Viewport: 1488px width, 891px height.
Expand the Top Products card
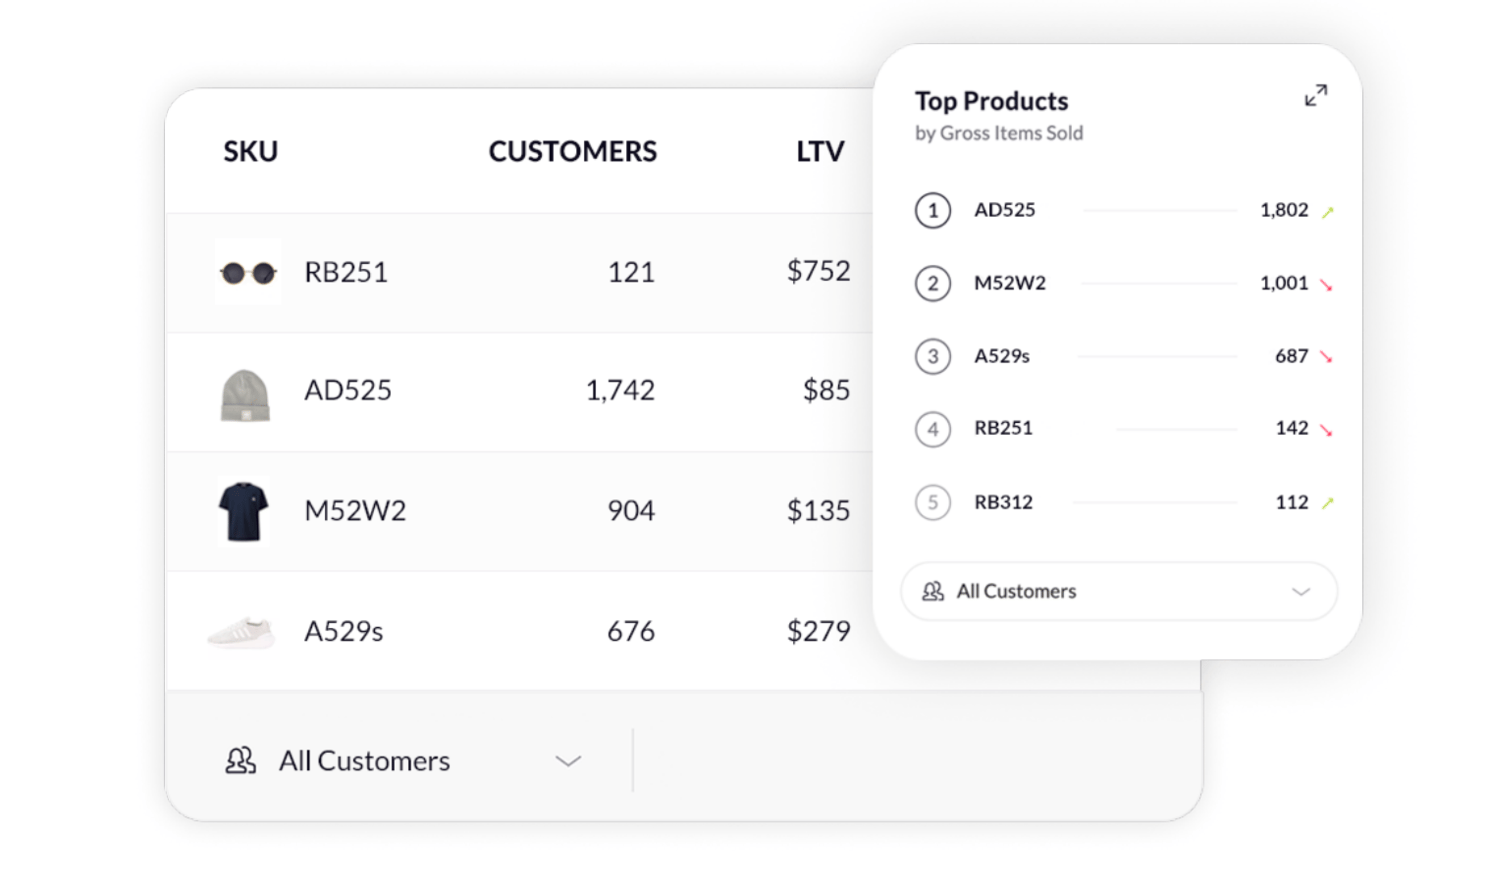tap(1315, 96)
